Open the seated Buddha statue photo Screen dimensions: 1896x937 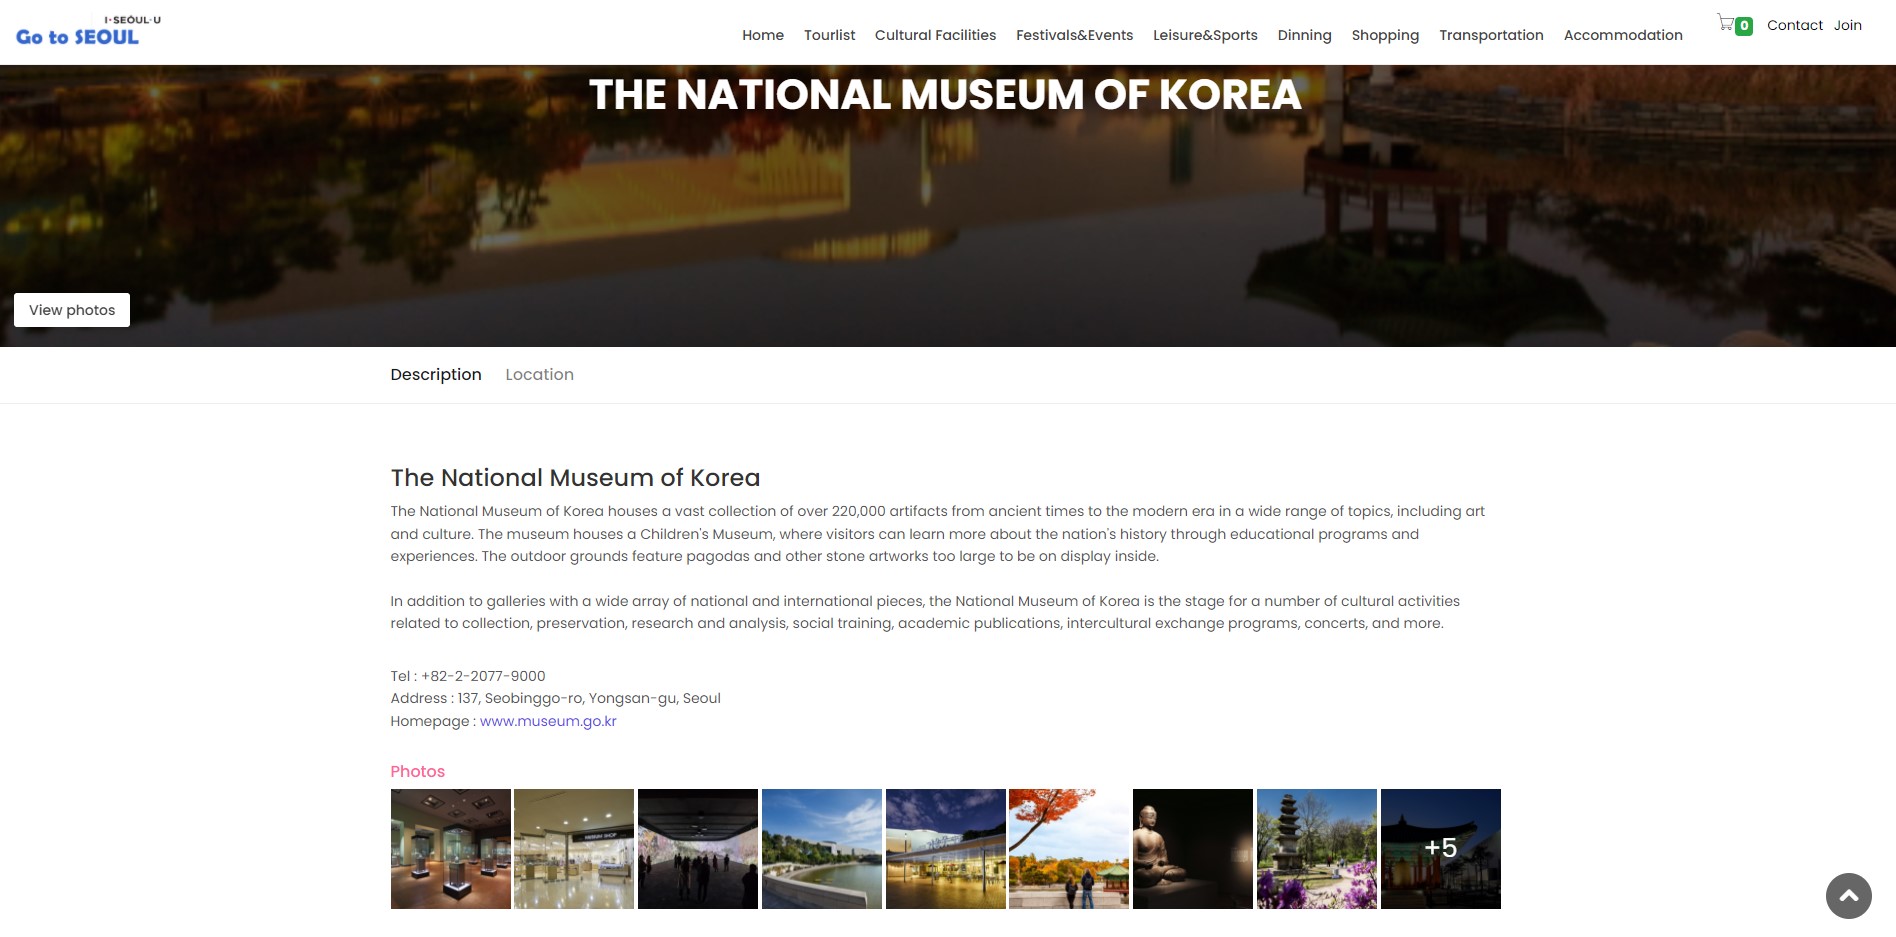[x=1193, y=849]
